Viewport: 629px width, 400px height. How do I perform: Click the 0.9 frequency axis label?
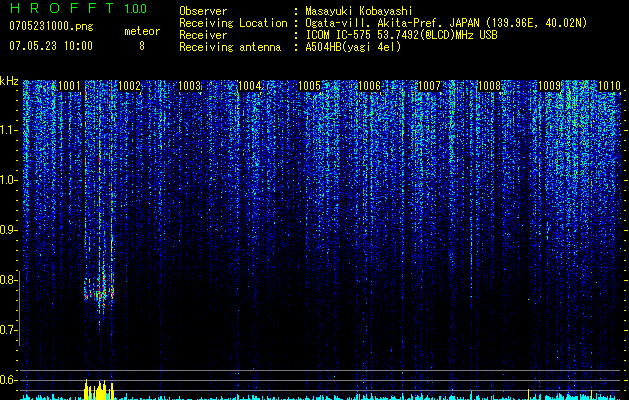coord(7,230)
